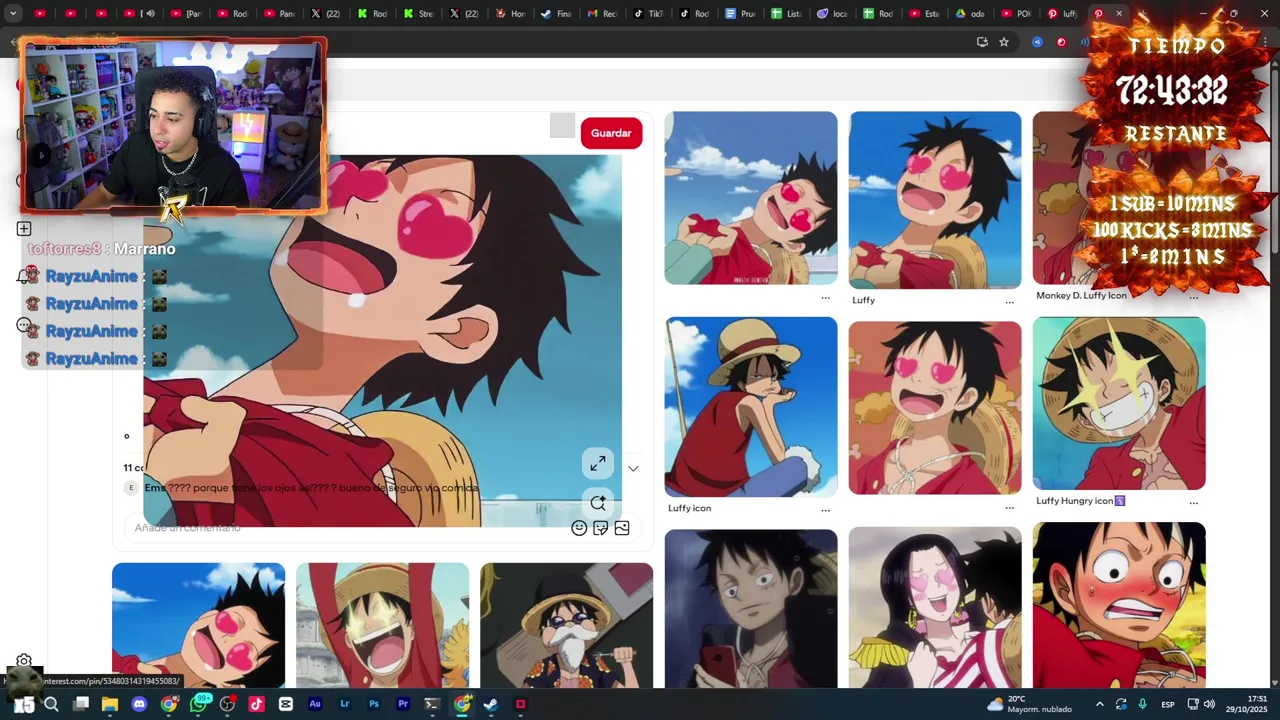Open Pinterest notifications bell in sidebar
This screenshot has width=1280, height=720.
click(x=24, y=276)
